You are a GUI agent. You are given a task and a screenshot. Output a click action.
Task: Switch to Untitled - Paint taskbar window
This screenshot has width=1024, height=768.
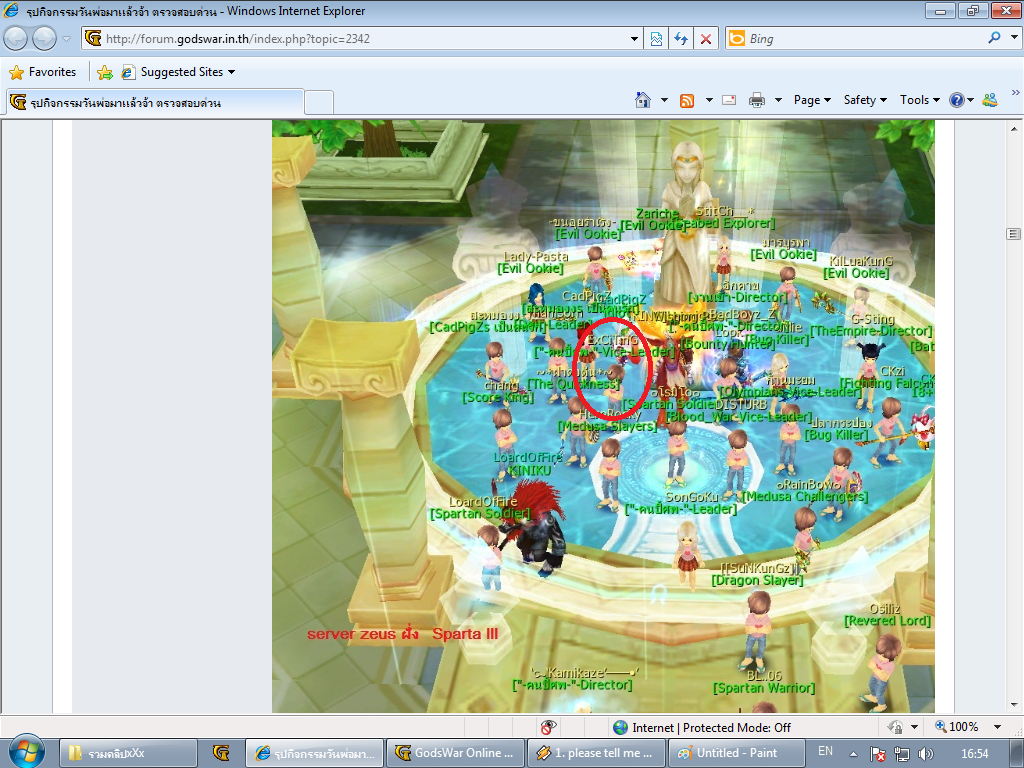[x=736, y=753]
